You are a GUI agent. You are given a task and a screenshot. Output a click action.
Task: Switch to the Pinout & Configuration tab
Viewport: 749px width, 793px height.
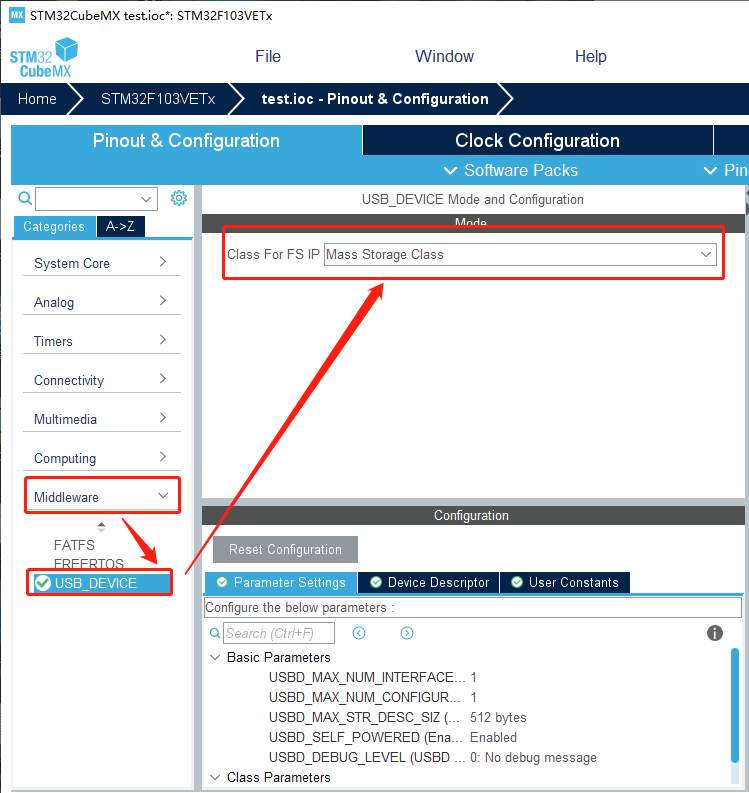pos(186,140)
